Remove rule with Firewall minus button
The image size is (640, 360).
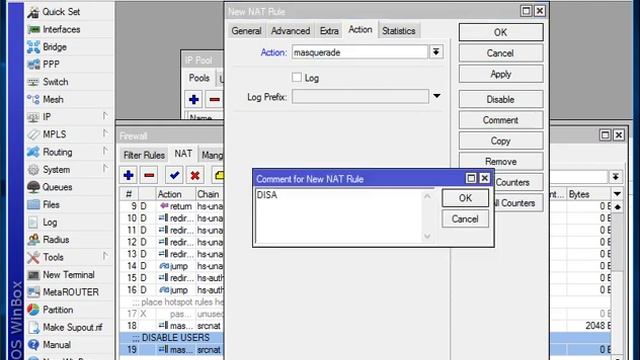coord(149,176)
